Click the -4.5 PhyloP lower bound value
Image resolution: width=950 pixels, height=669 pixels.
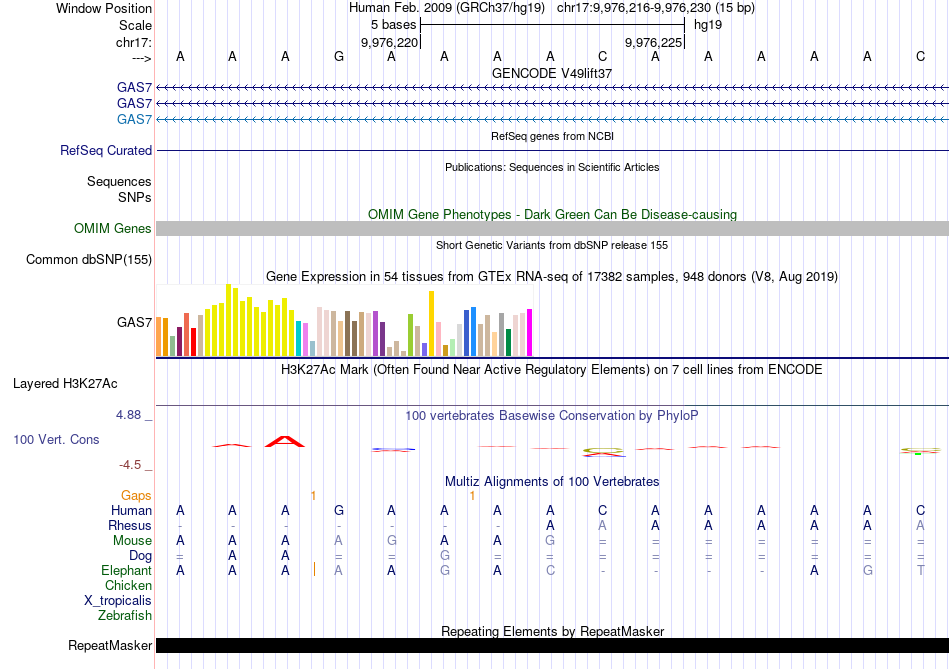(130, 465)
